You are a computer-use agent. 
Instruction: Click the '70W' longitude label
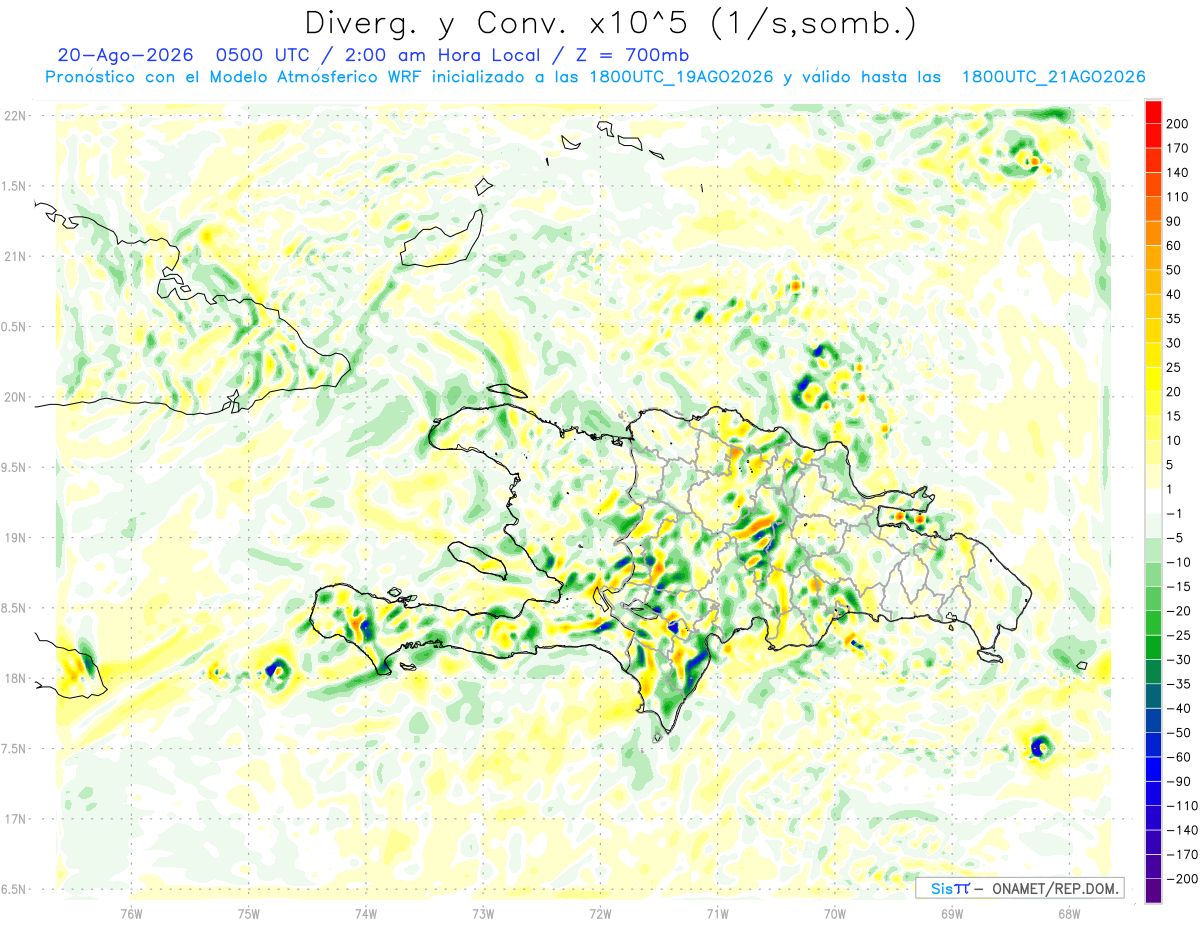[835, 913]
